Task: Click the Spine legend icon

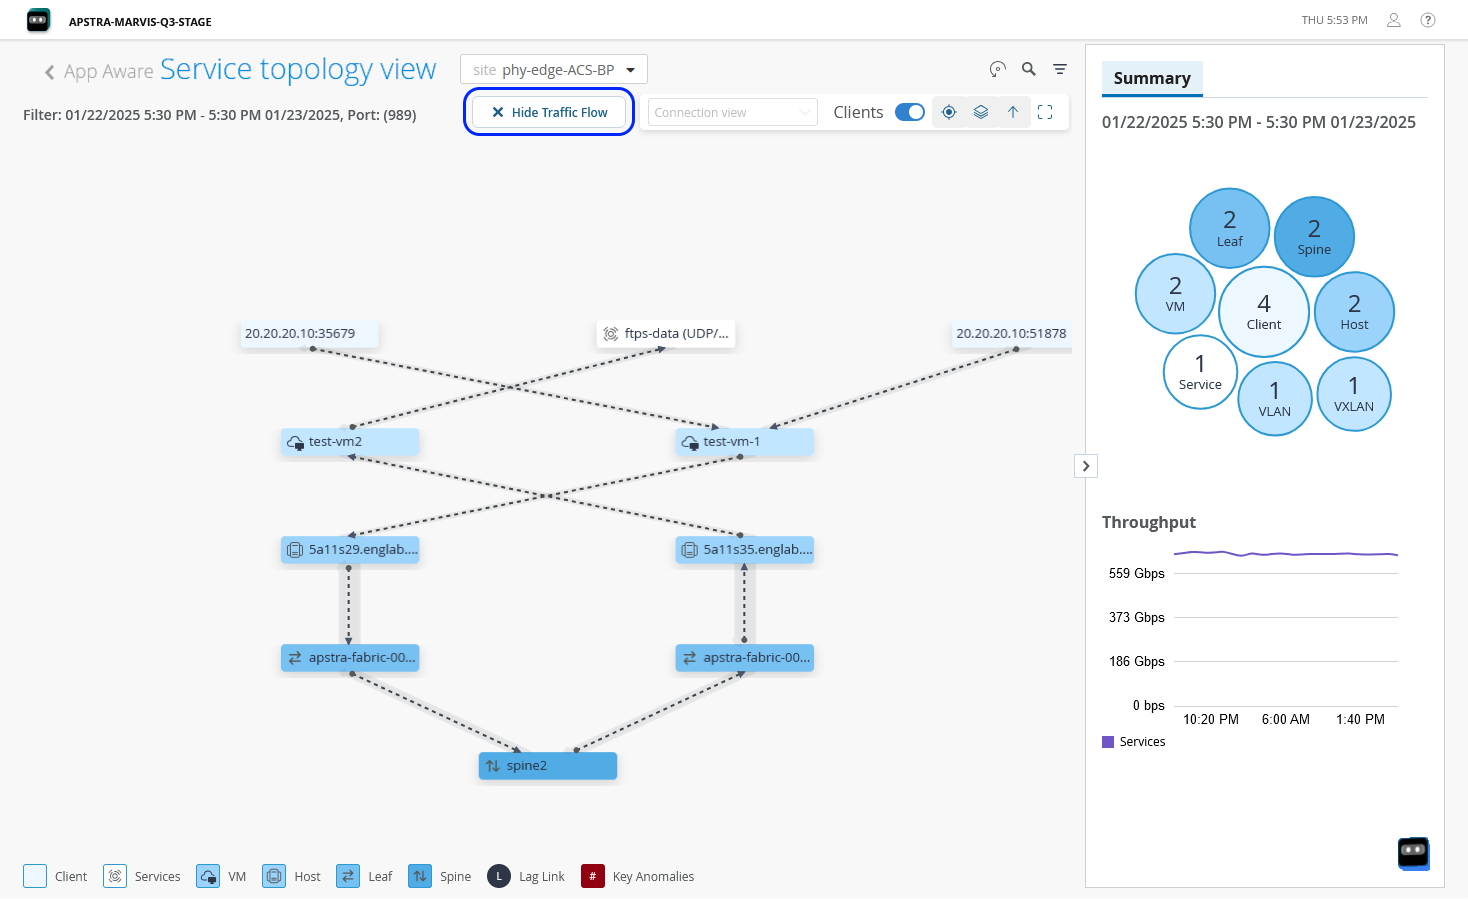Action: pyautogui.click(x=420, y=876)
